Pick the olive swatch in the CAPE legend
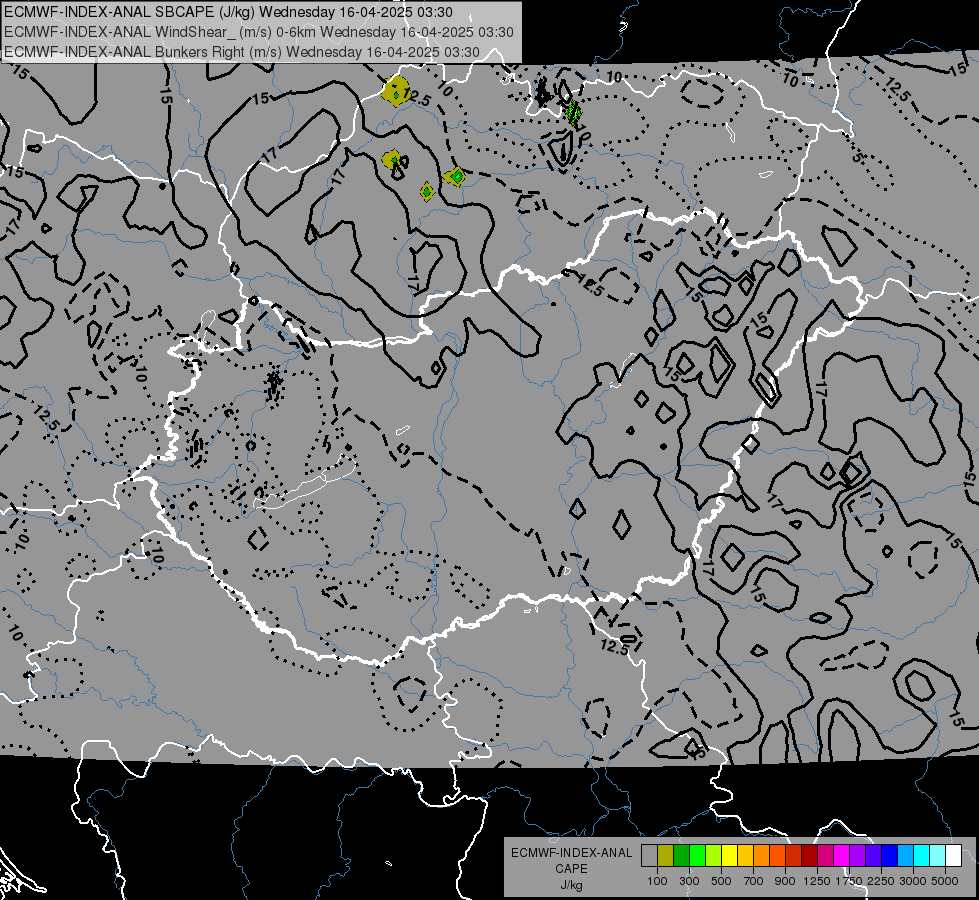Viewport: 979px width, 900px height. [666, 855]
